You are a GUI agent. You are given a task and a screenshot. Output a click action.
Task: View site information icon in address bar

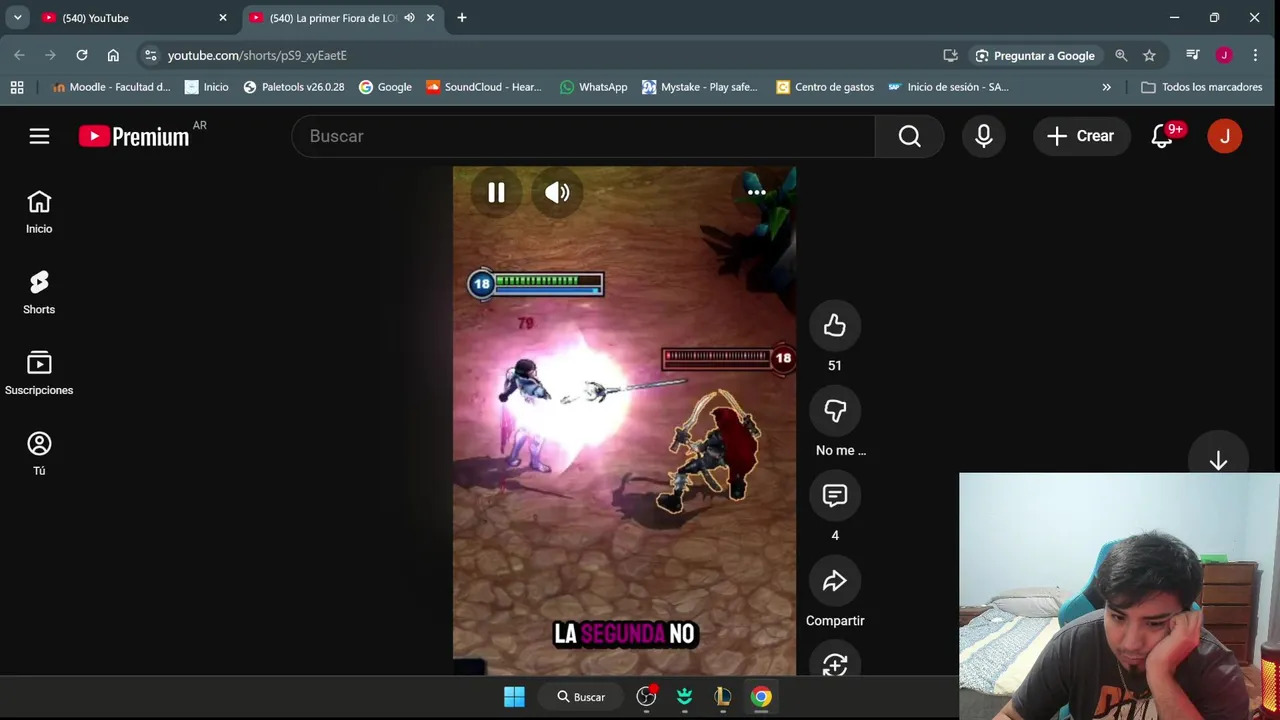click(151, 56)
